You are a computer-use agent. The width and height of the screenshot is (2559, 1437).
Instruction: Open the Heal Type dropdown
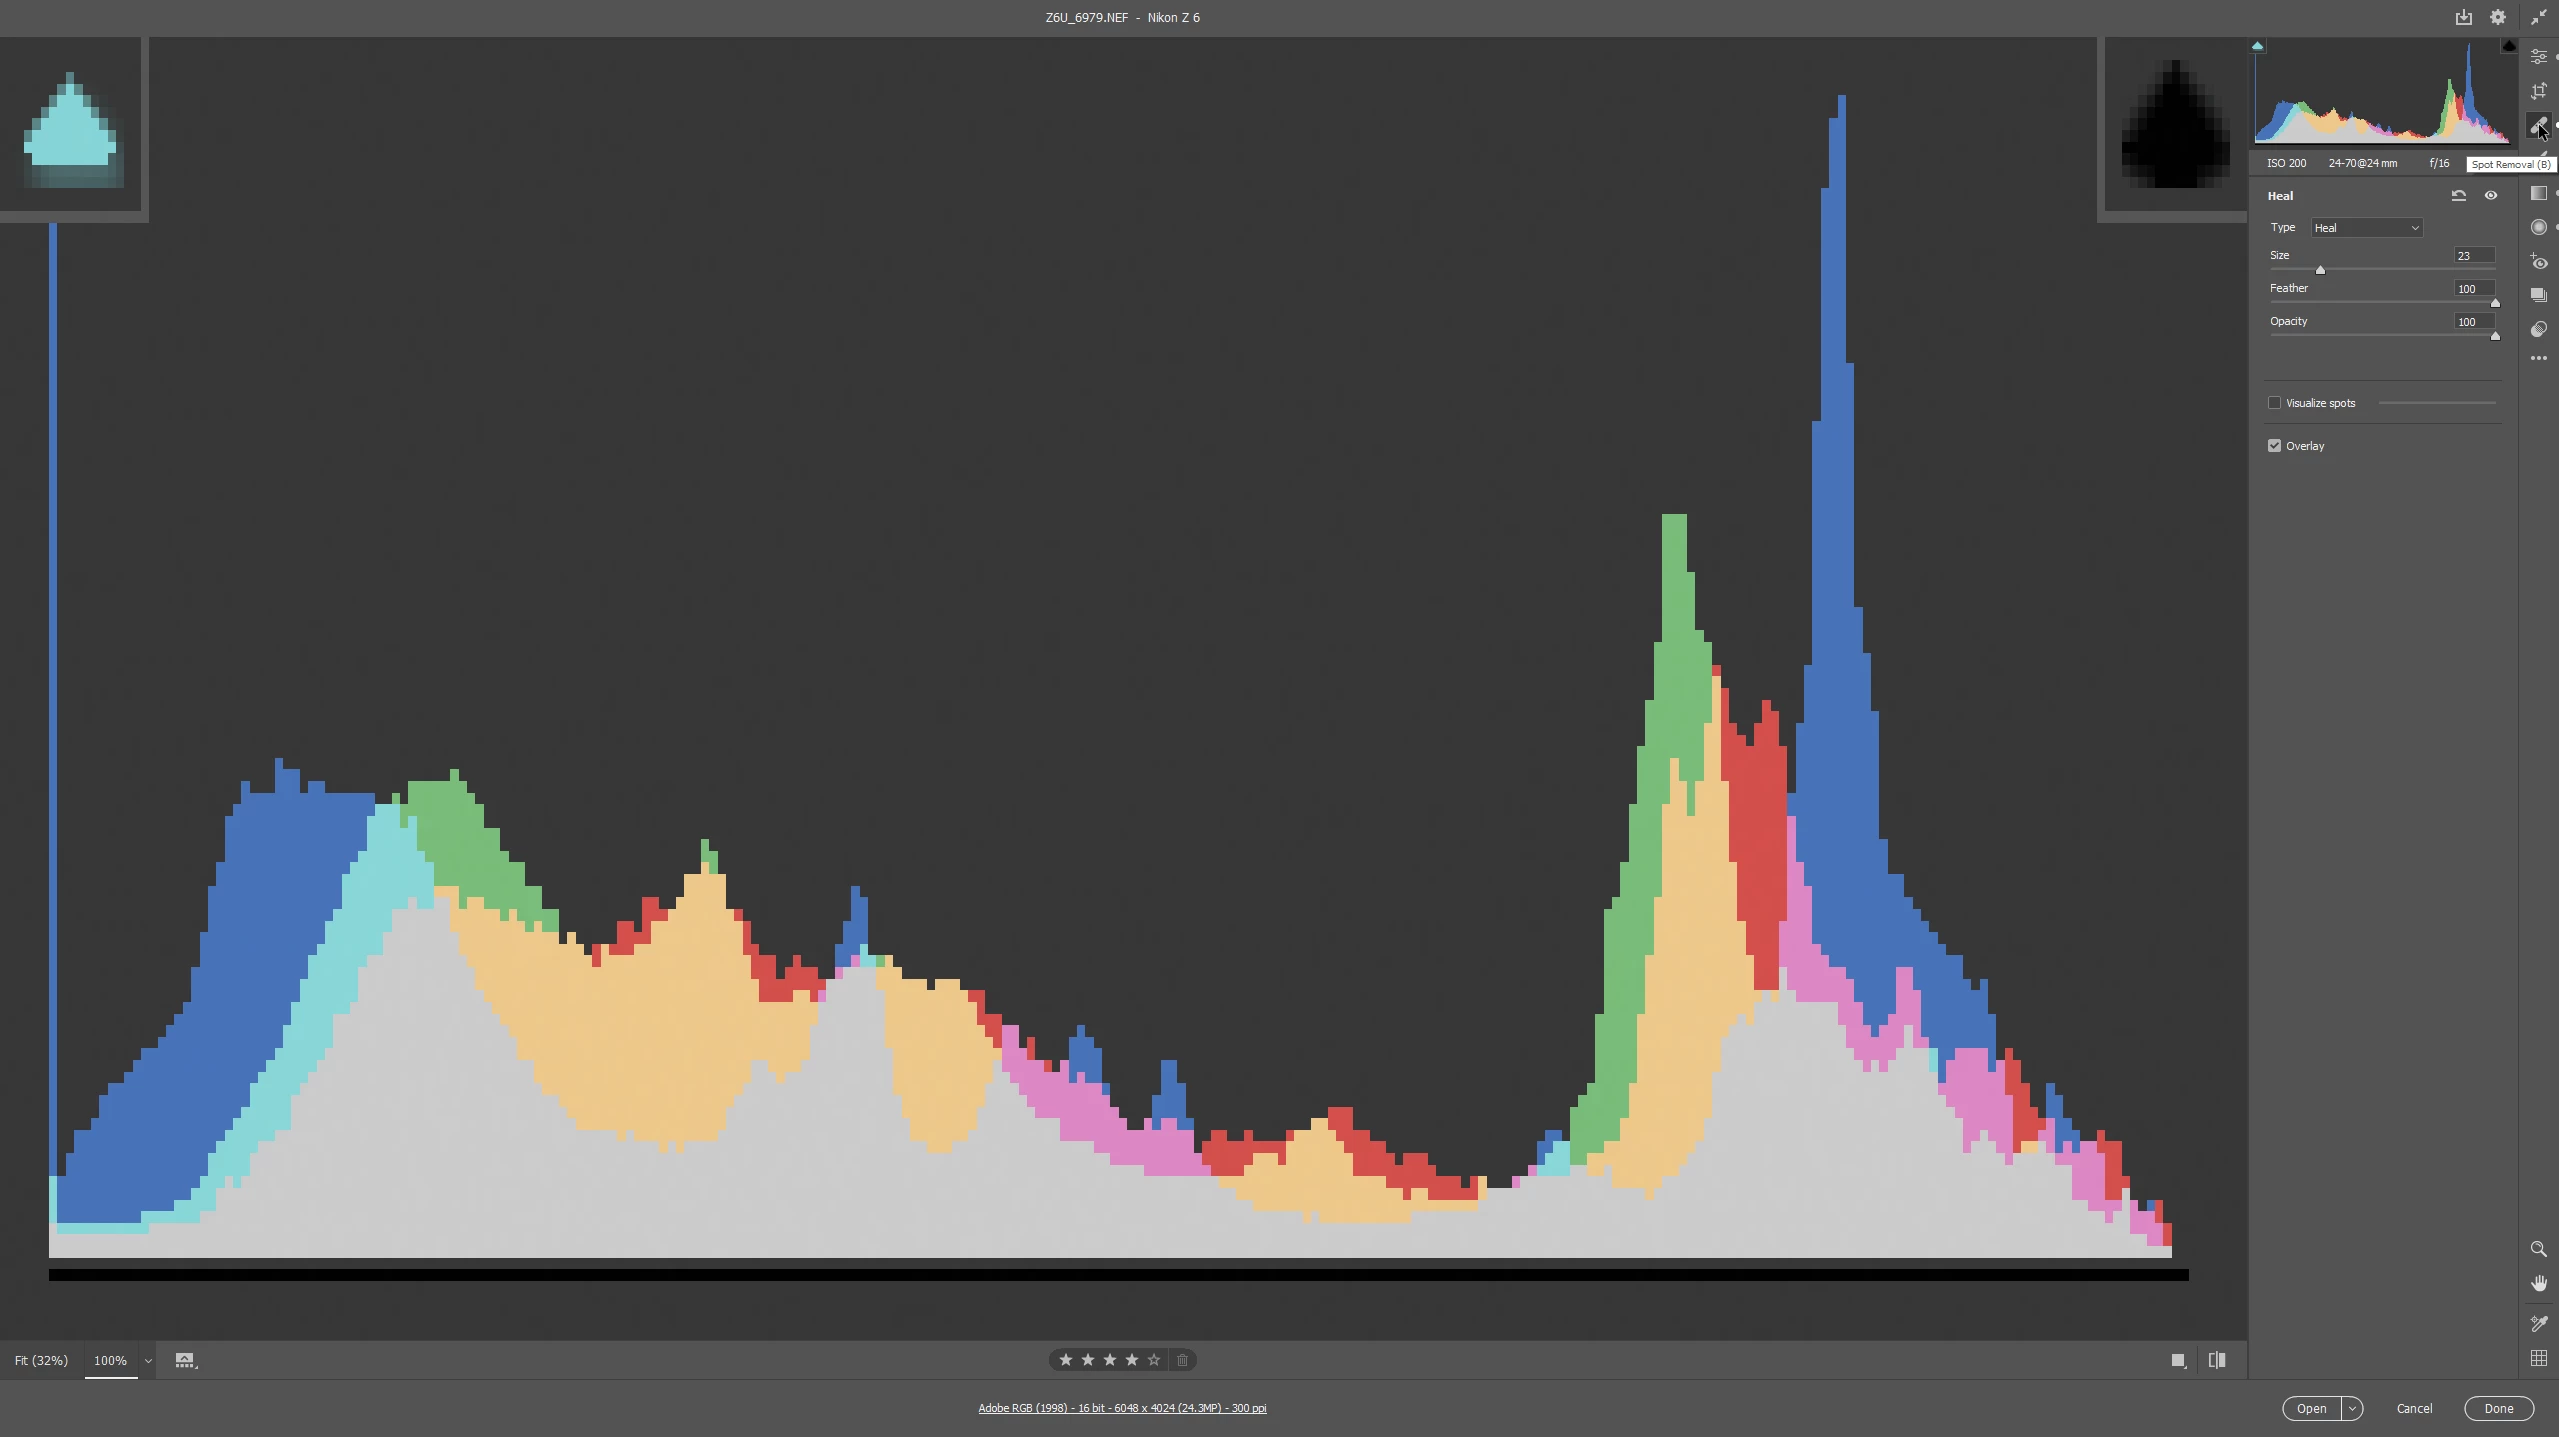click(2365, 228)
